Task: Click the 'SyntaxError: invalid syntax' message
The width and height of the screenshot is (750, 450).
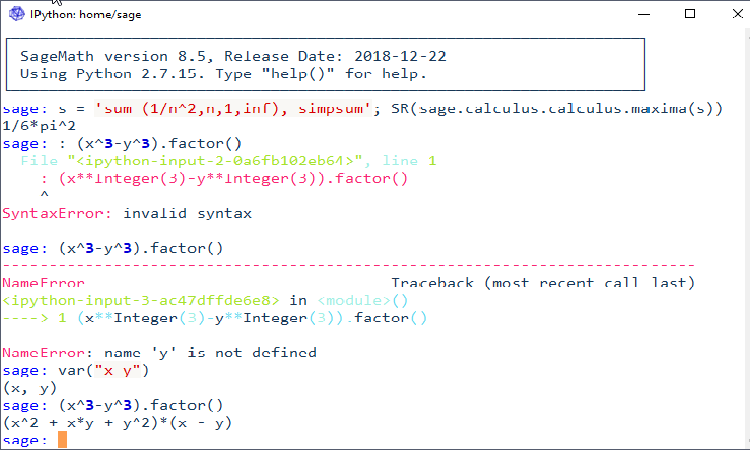Action: [x=127, y=213]
